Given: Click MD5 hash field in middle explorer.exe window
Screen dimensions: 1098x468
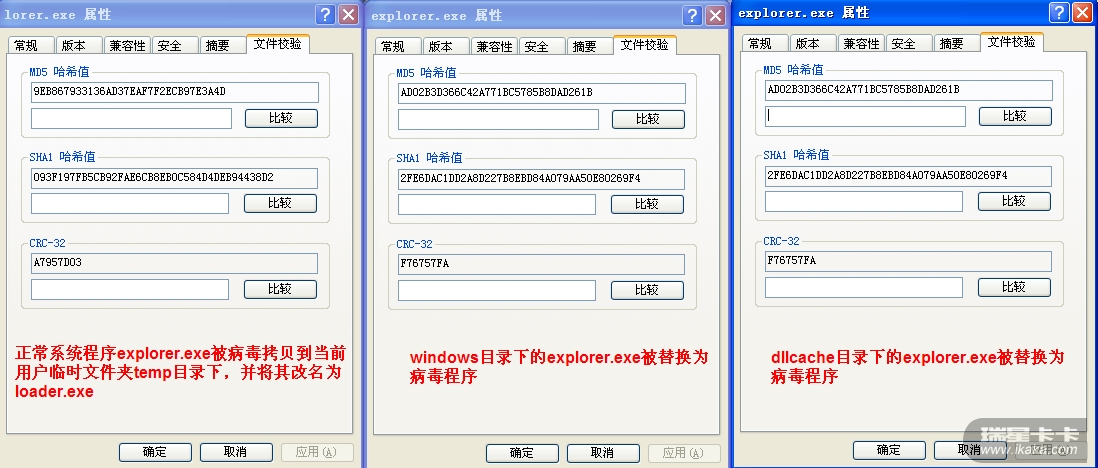Looking at the screenshot, I should 542,94.
